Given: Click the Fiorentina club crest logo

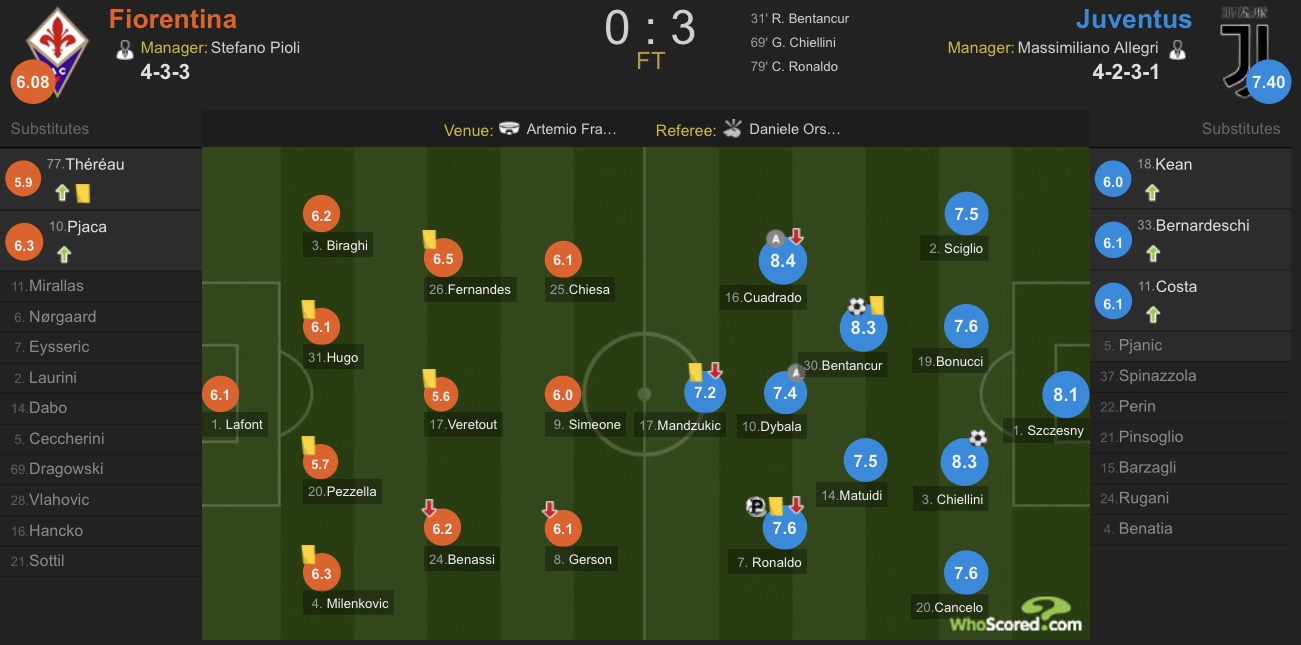Looking at the screenshot, I should tap(57, 50).
